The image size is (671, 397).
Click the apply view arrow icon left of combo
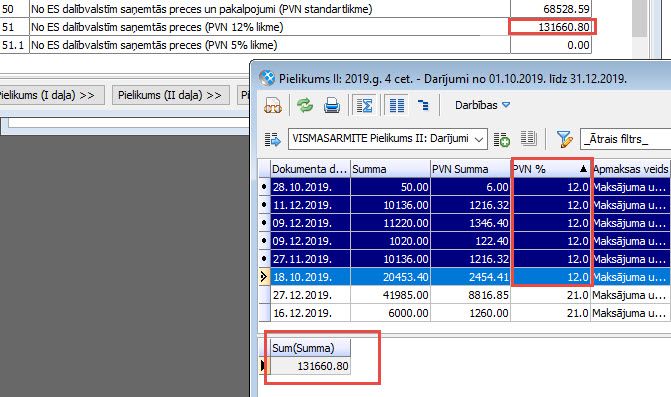point(273,139)
